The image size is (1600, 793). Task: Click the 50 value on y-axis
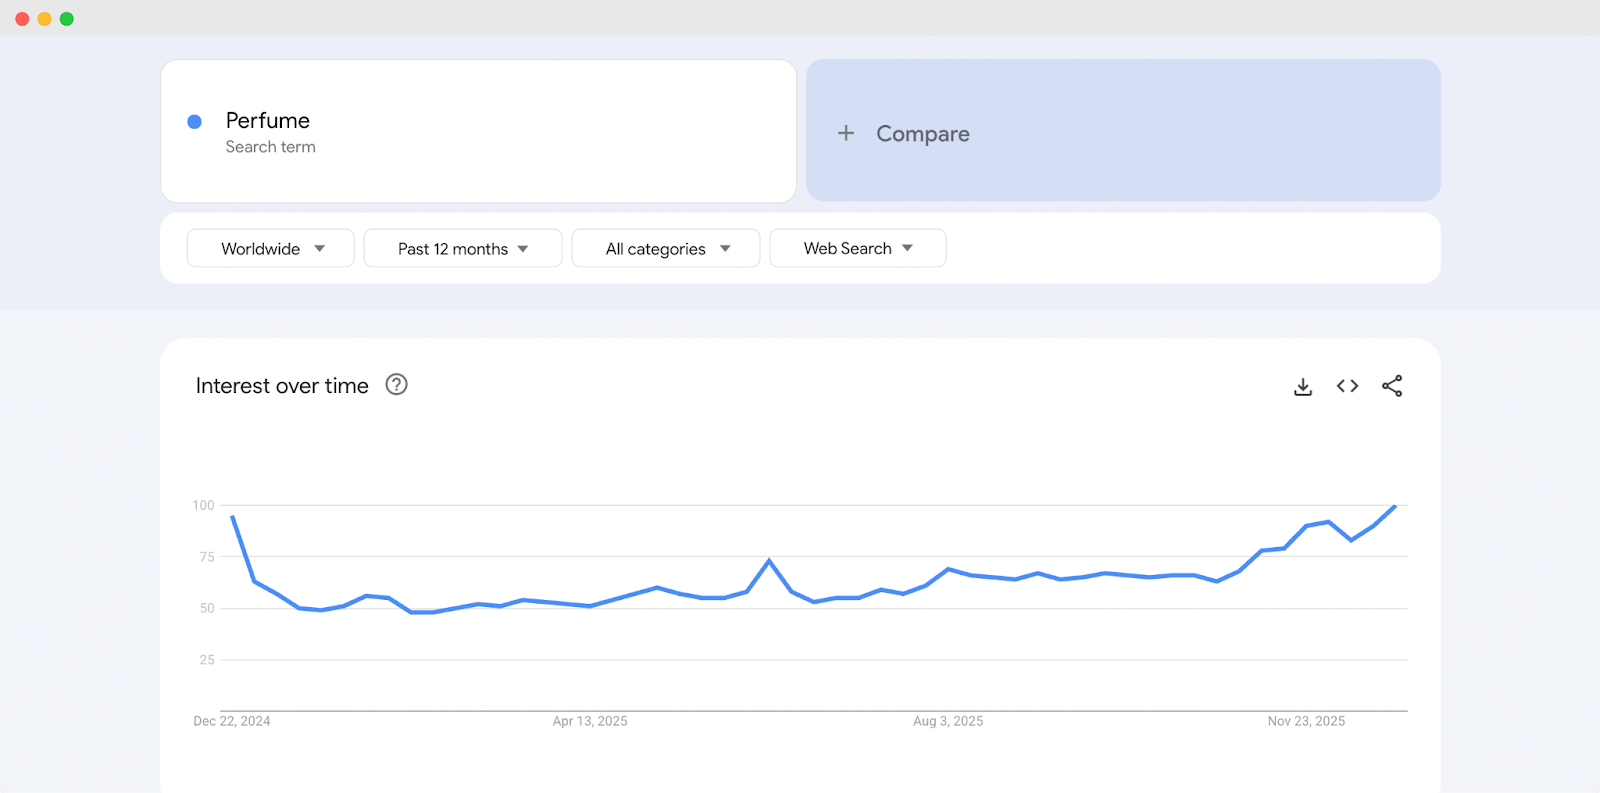tap(207, 608)
